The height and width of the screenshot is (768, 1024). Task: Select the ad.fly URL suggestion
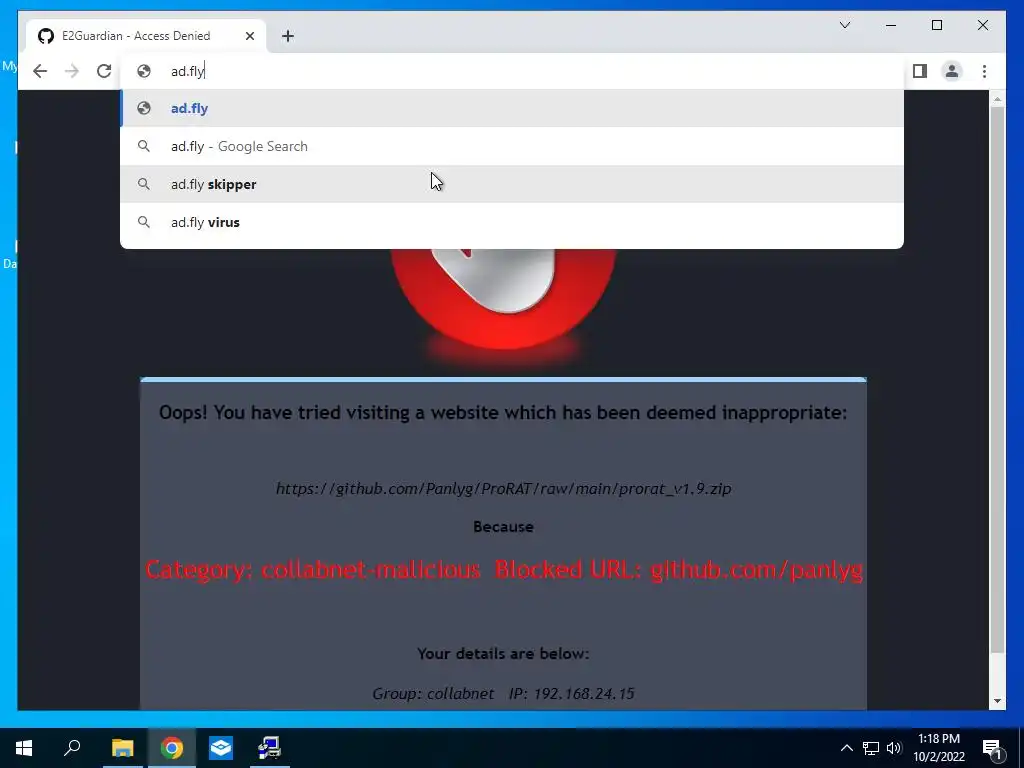[x=512, y=108]
